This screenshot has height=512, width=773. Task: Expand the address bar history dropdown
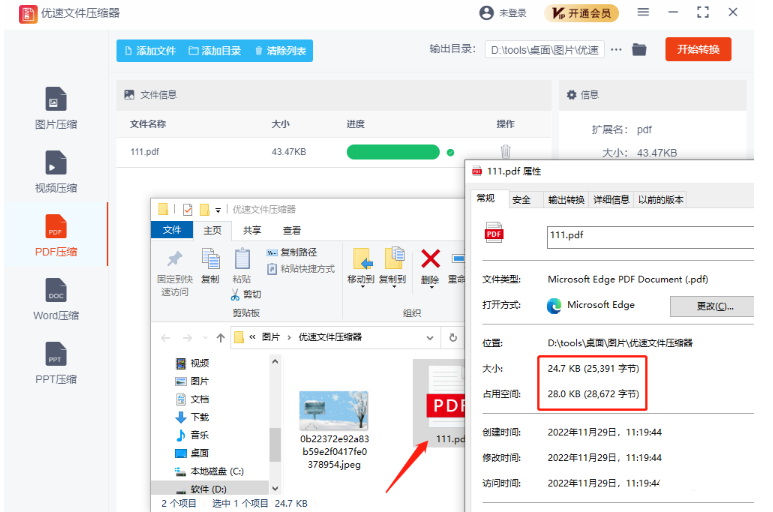coord(430,338)
